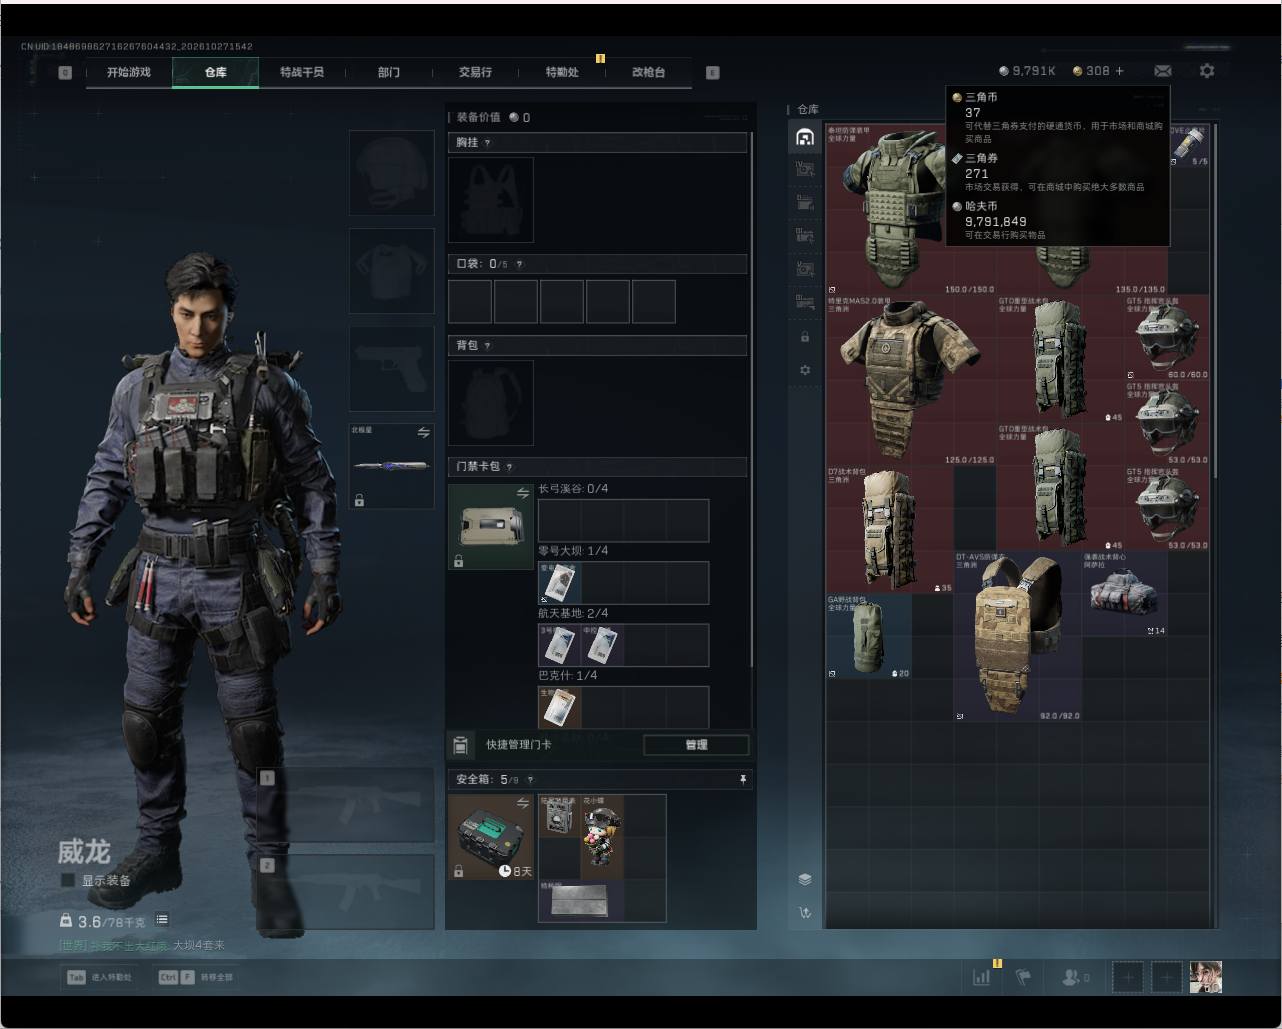Screen dimensions: 1282x1029
Task: Click the 胸挂 help question mark
Action: coord(488,143)
